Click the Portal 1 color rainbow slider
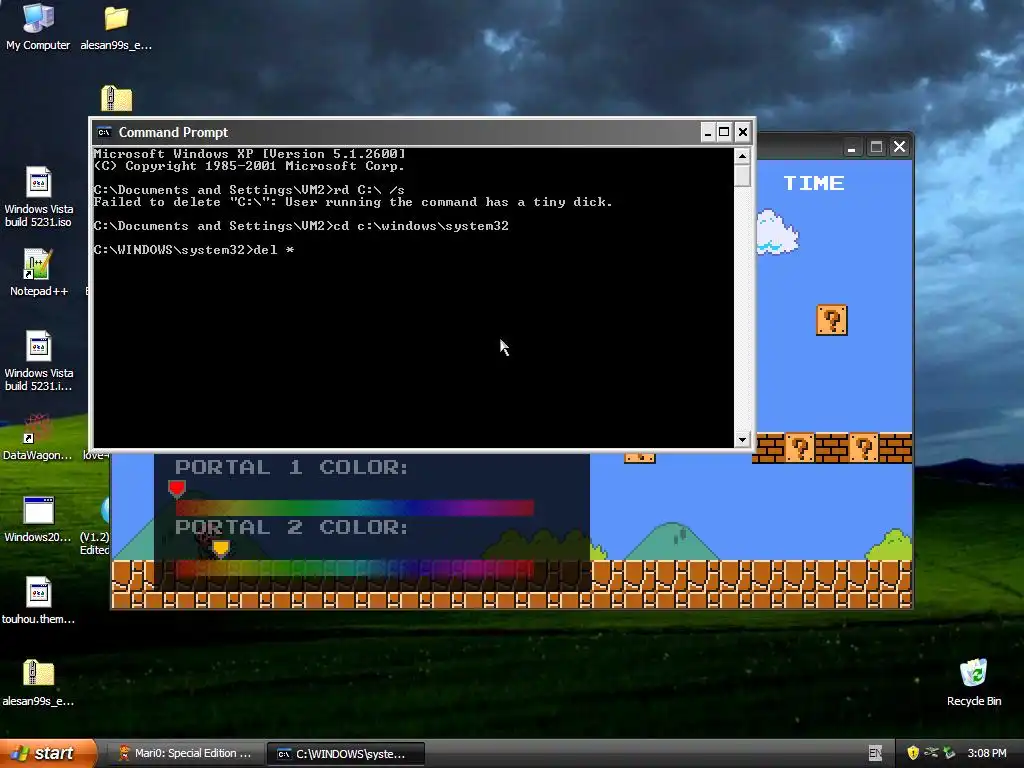The image size is (1024, 768). pos(355,507)
